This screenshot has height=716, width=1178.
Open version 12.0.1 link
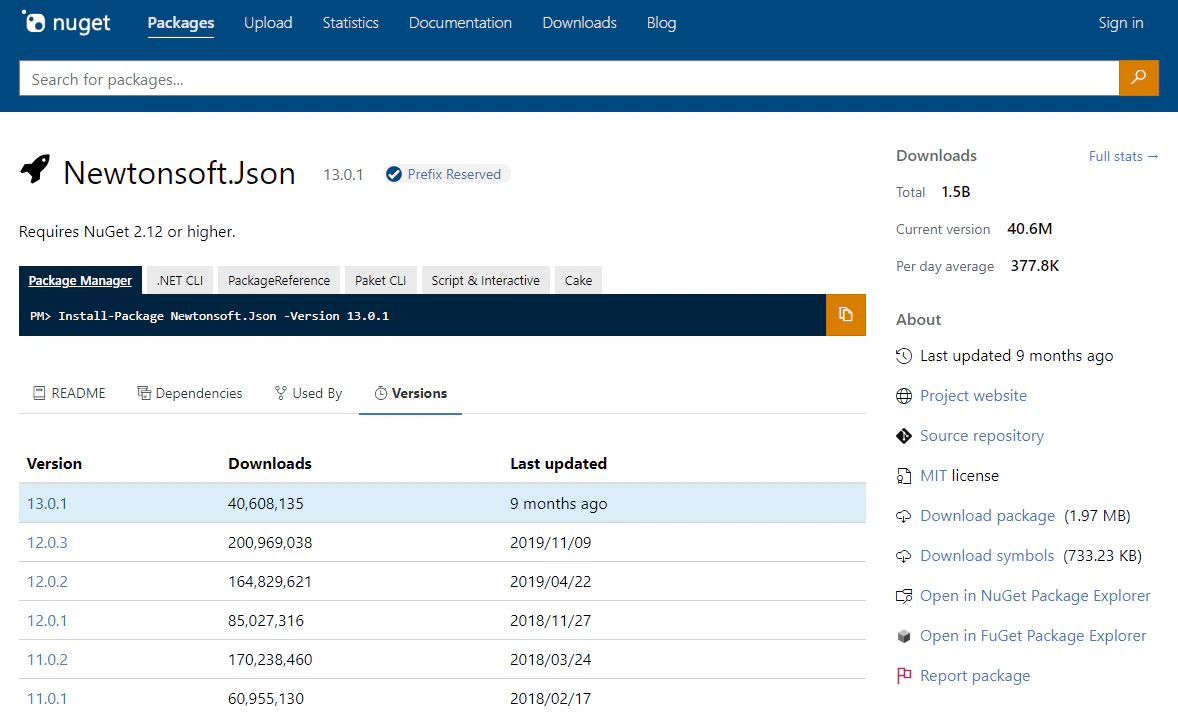(x=47, y=621)
